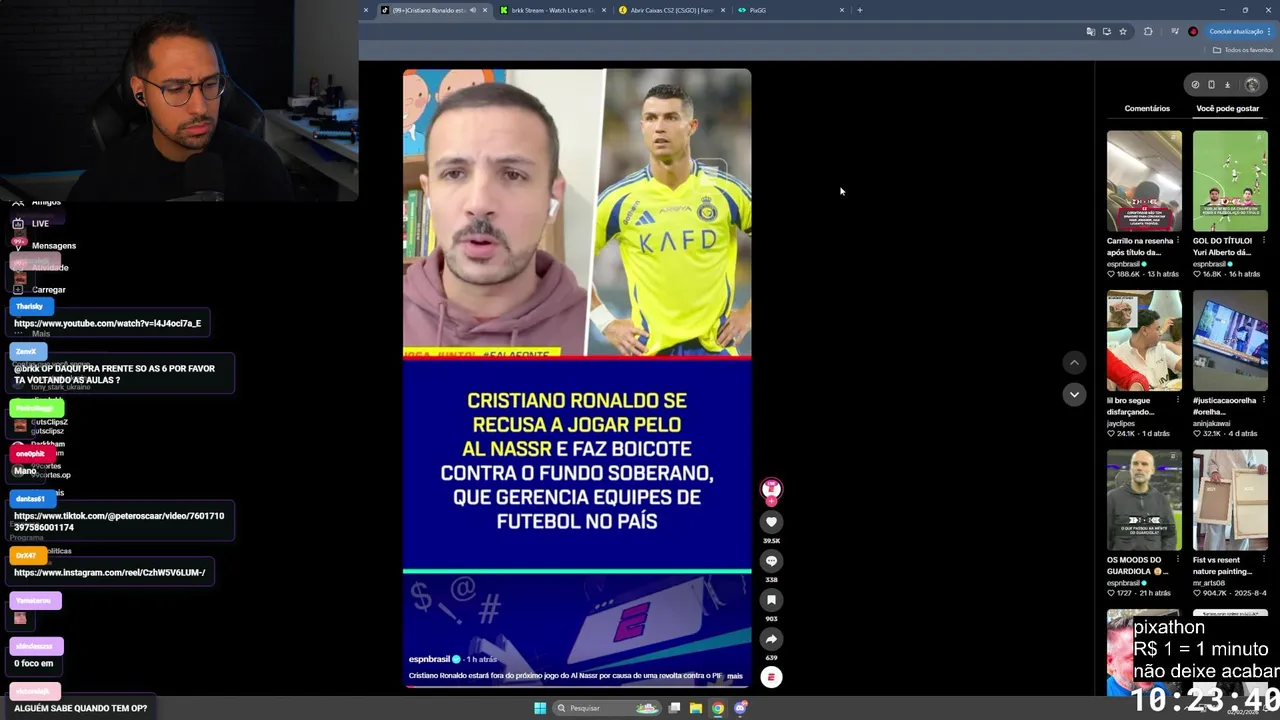The image size is (1280, 720).
Task: Bookmark page with the star icon
Action: [1123, 32]
